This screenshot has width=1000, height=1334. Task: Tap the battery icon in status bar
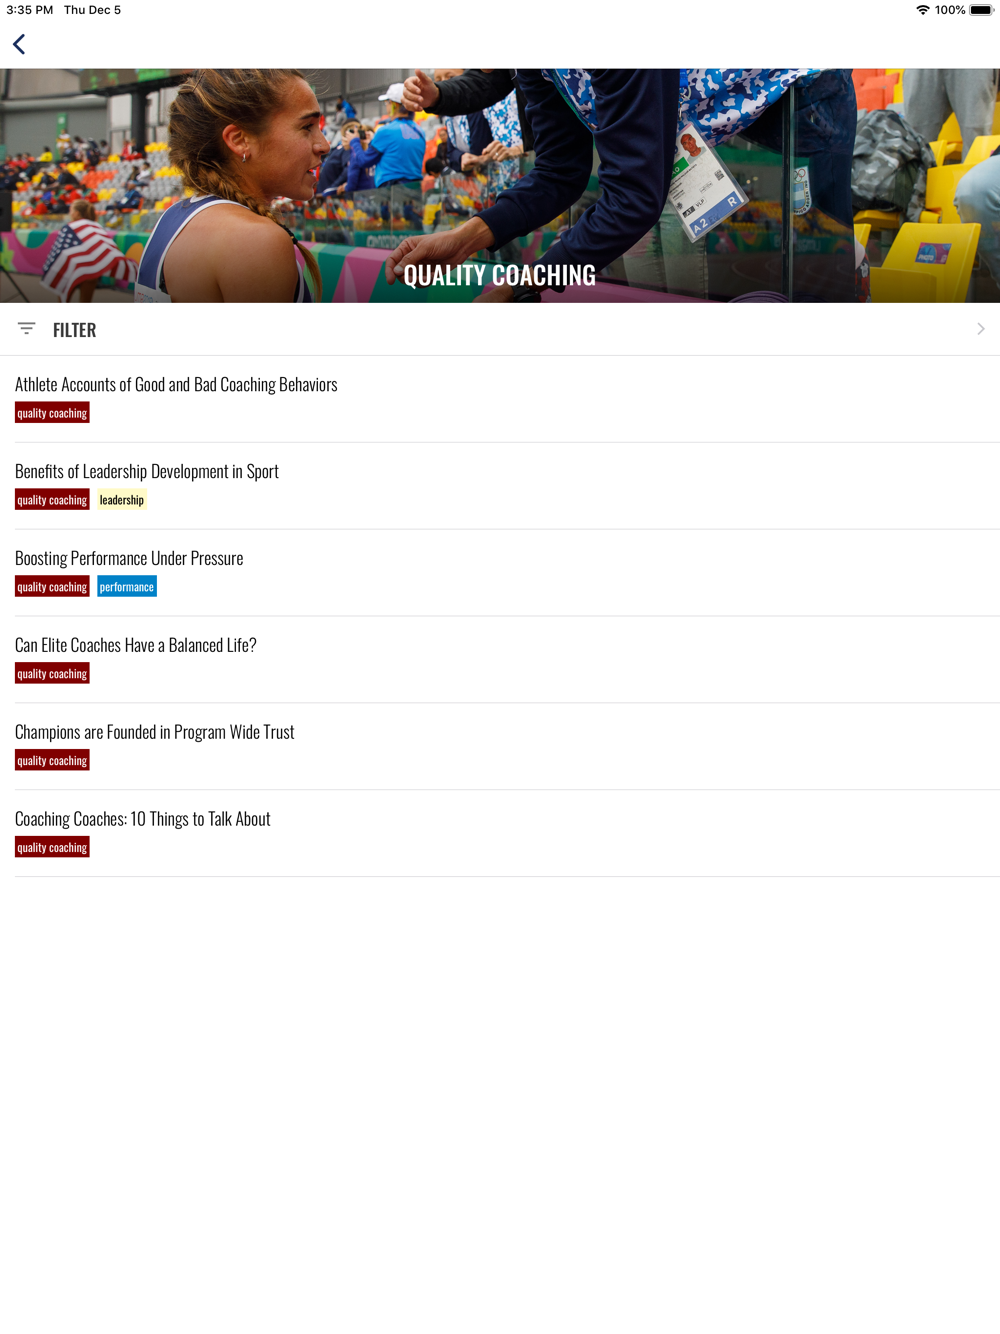[x=981, y=10]
